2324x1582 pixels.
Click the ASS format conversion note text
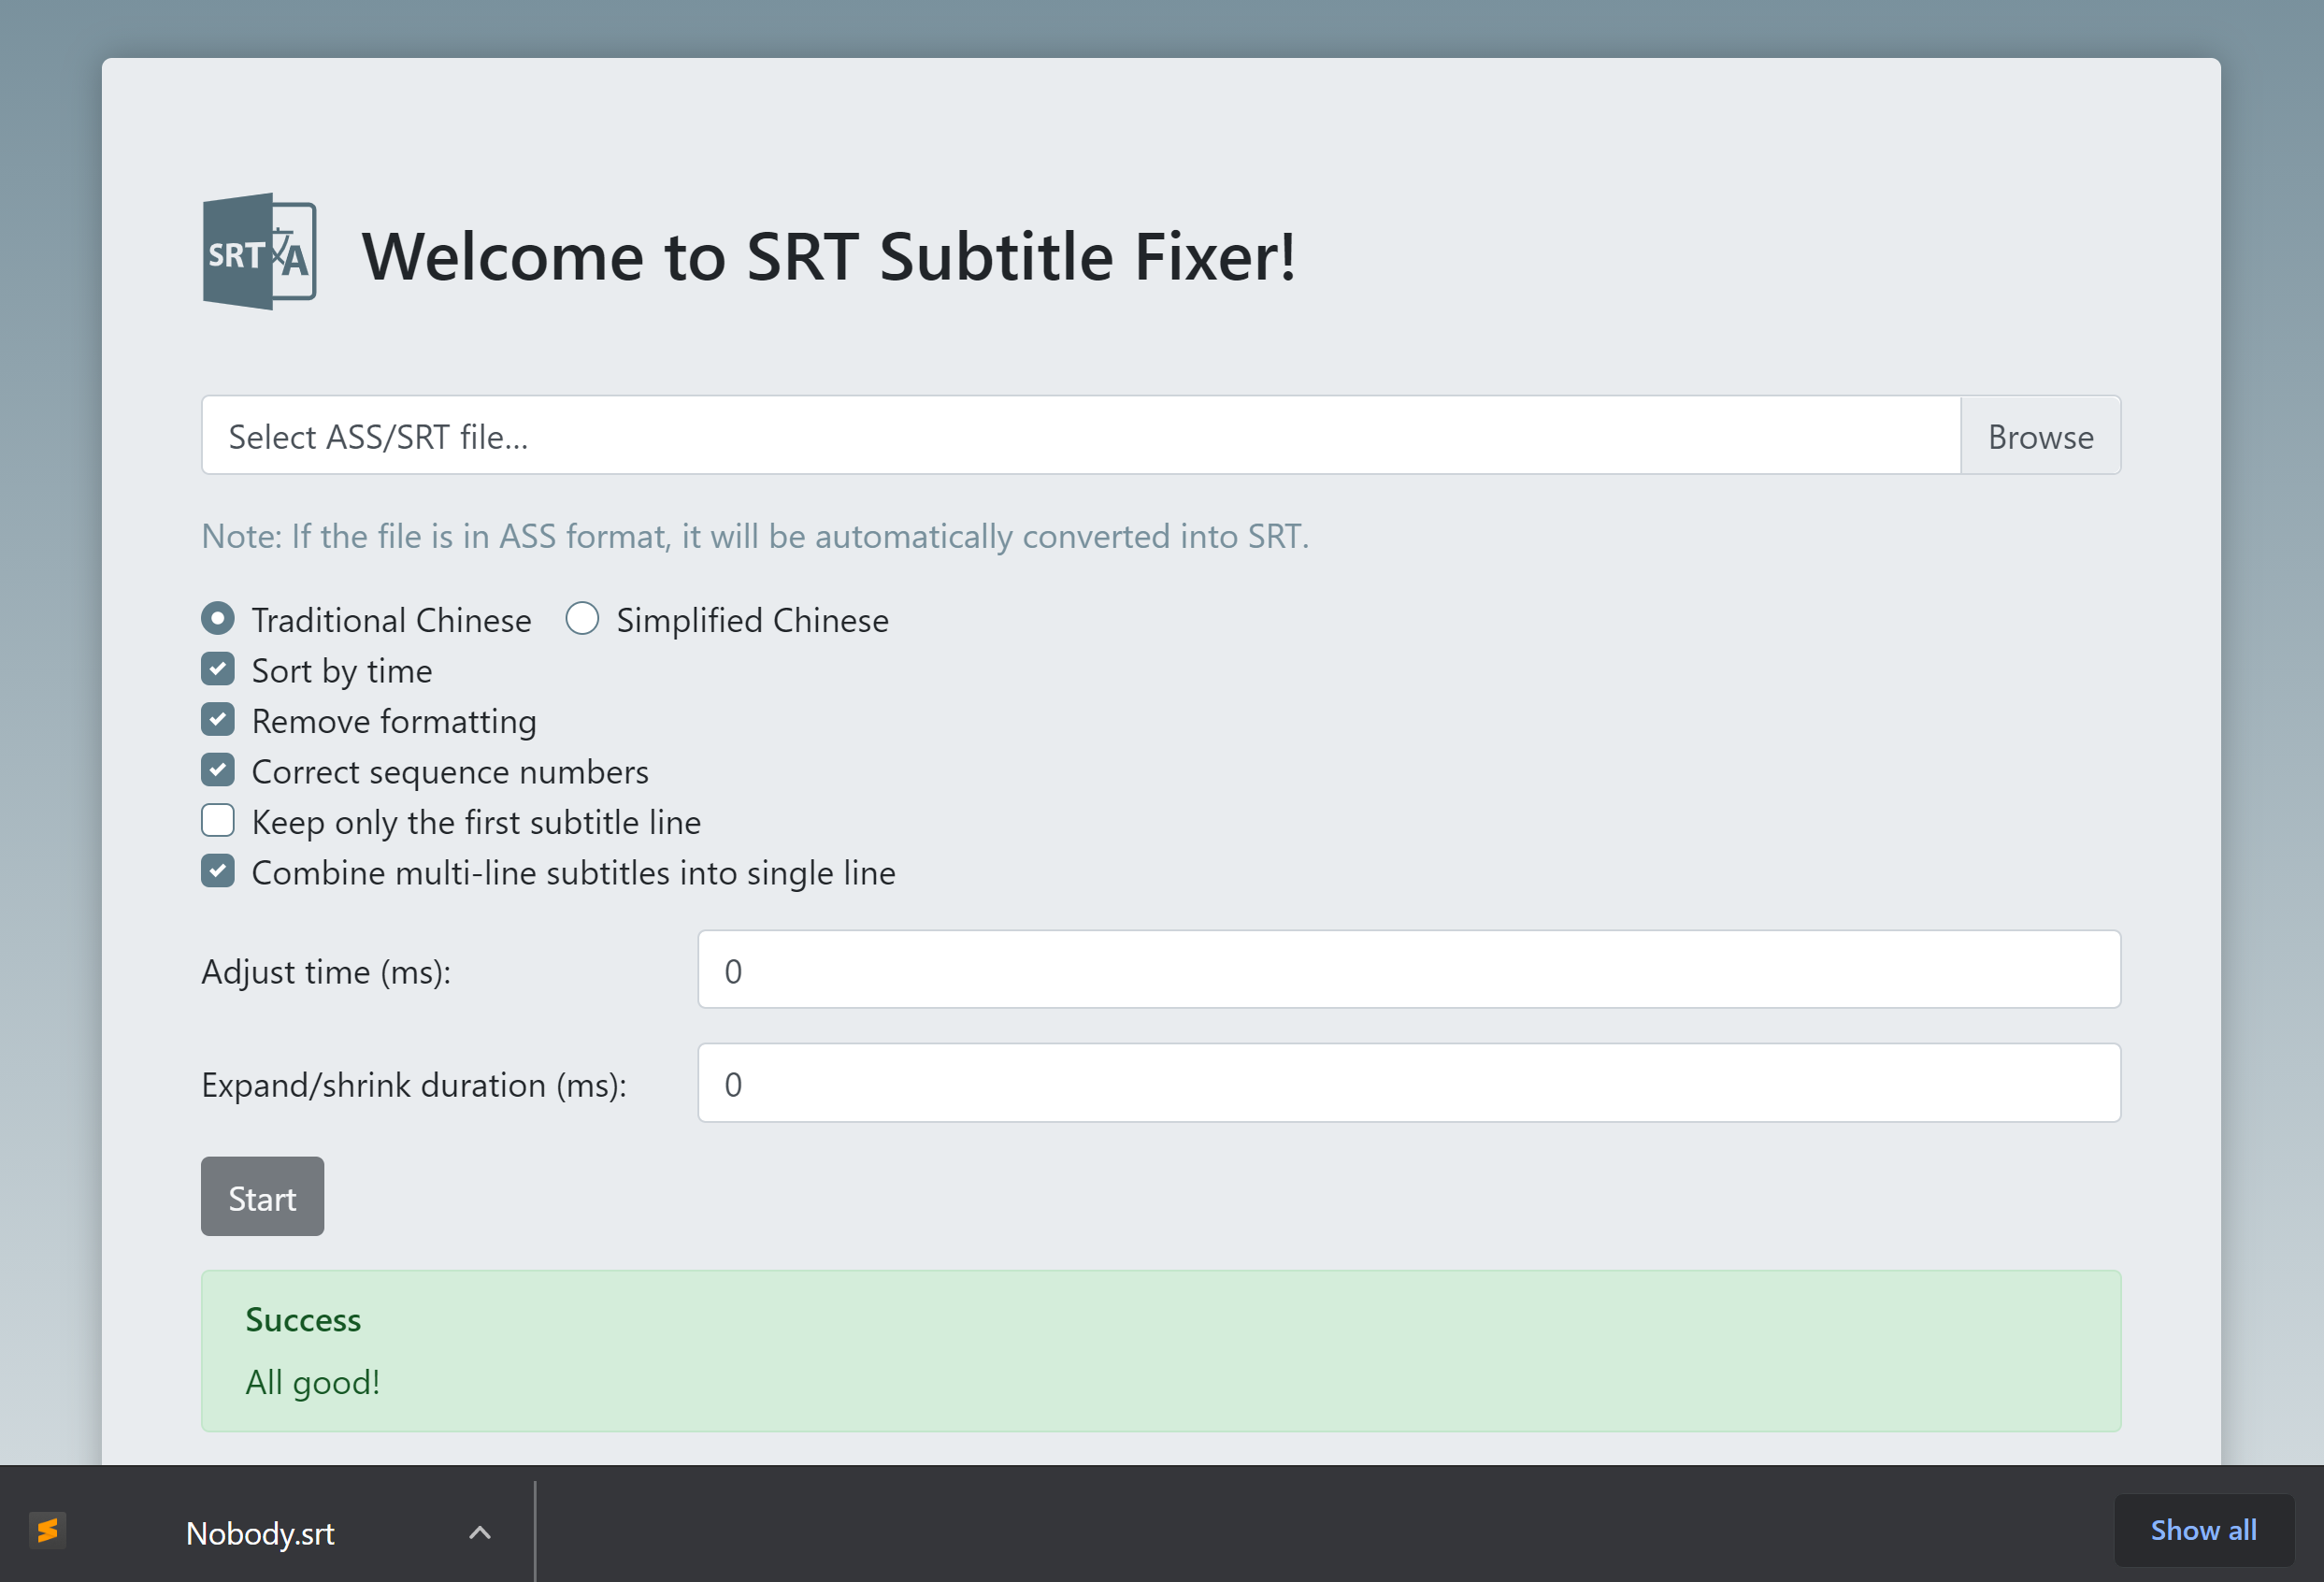click(x=755, y=537)
